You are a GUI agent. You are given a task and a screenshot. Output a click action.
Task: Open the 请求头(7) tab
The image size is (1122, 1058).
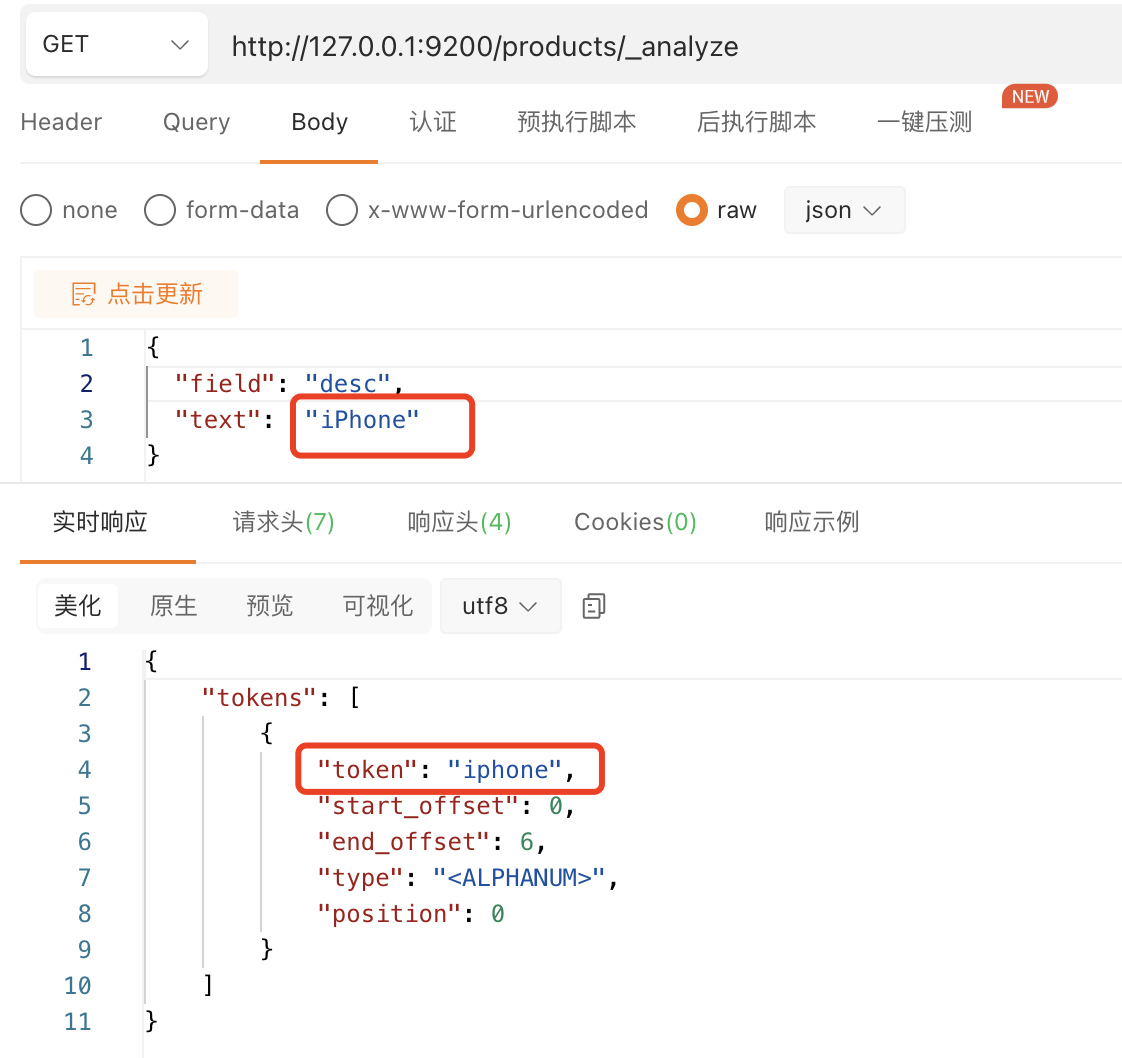(x=283, y=521)
